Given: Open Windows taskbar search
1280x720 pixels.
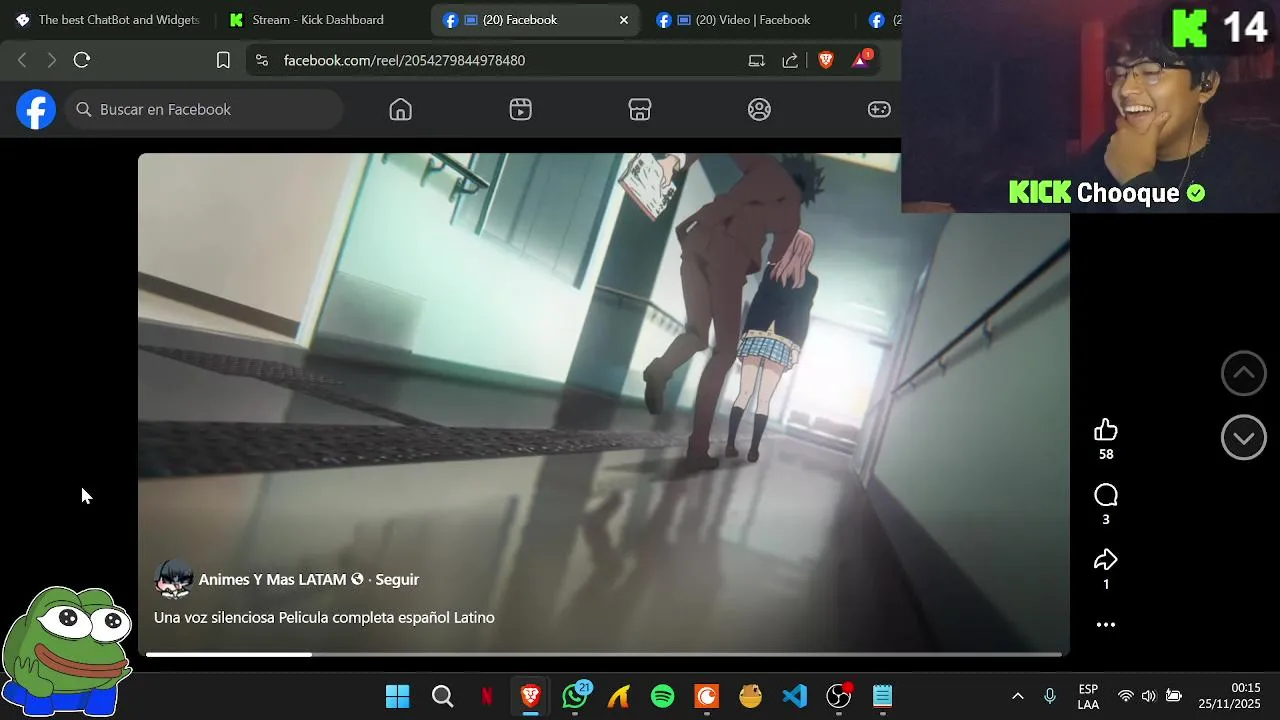Looking at the screenshot, I should point(442,697).
